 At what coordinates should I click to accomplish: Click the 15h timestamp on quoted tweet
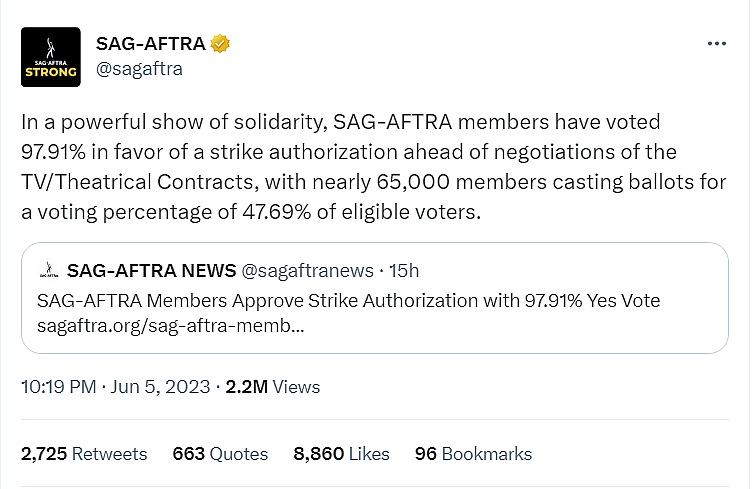[x=403, y=271]
